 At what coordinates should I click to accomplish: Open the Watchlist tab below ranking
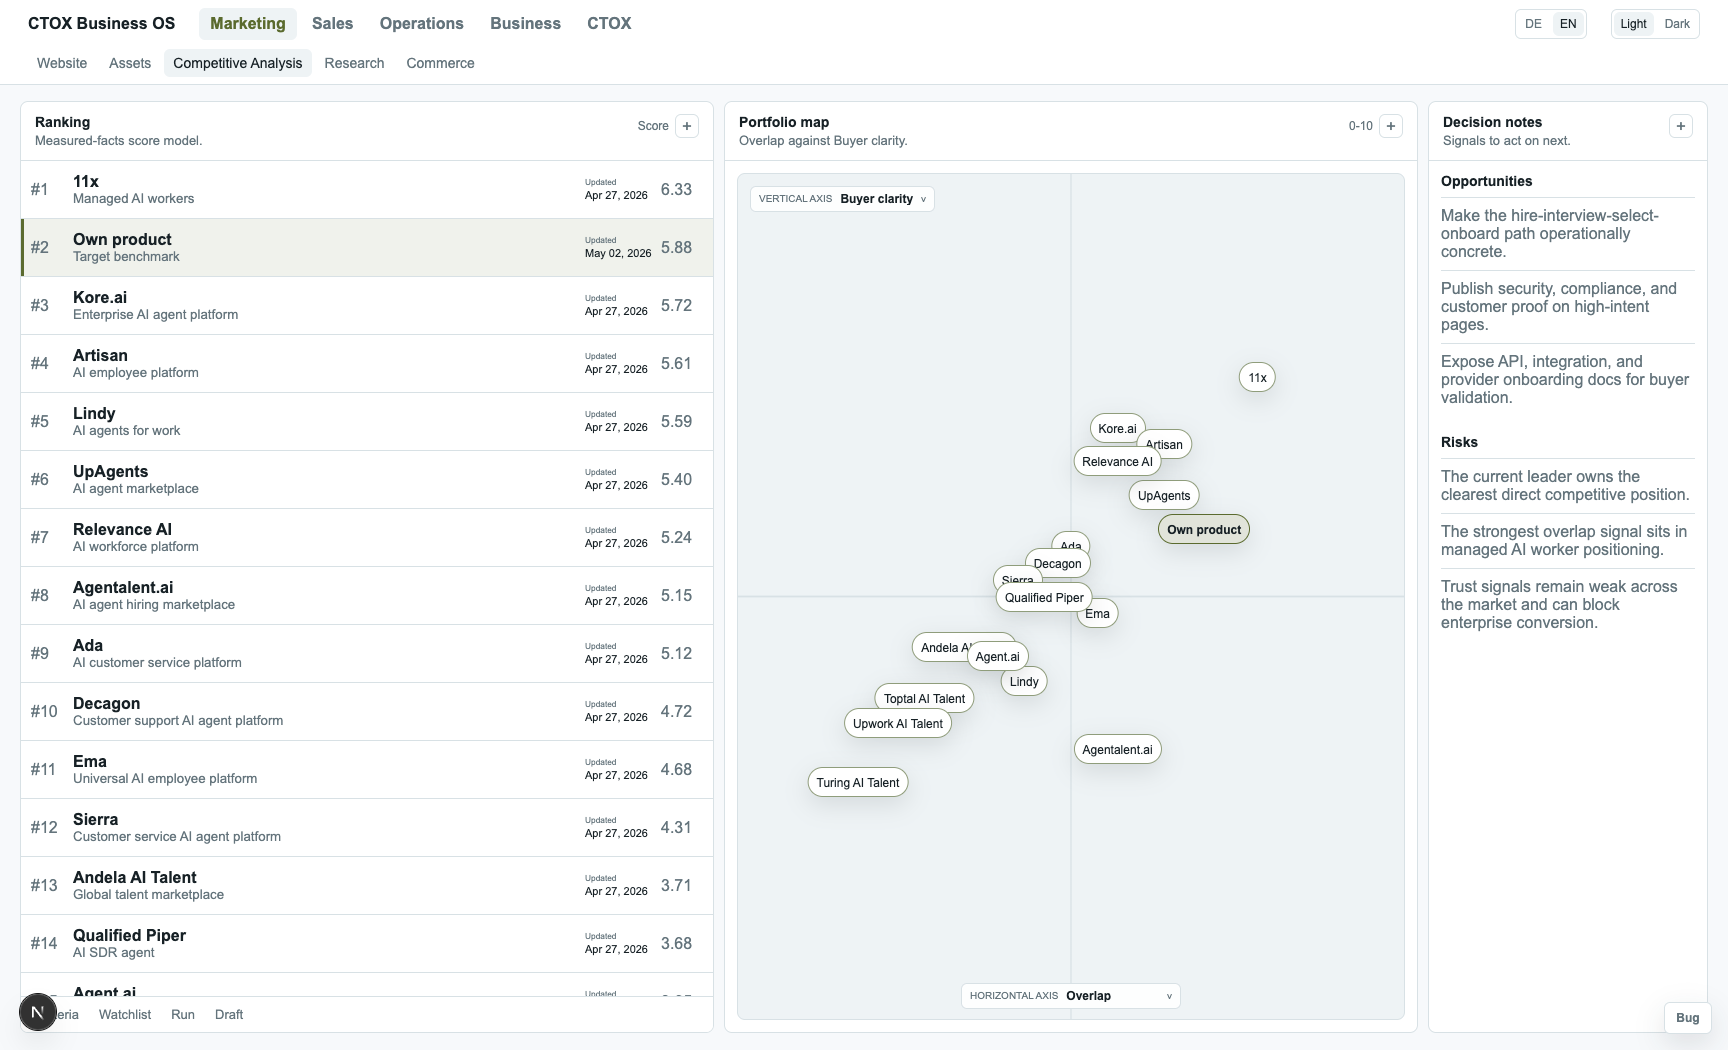(x=125, y=1014)
